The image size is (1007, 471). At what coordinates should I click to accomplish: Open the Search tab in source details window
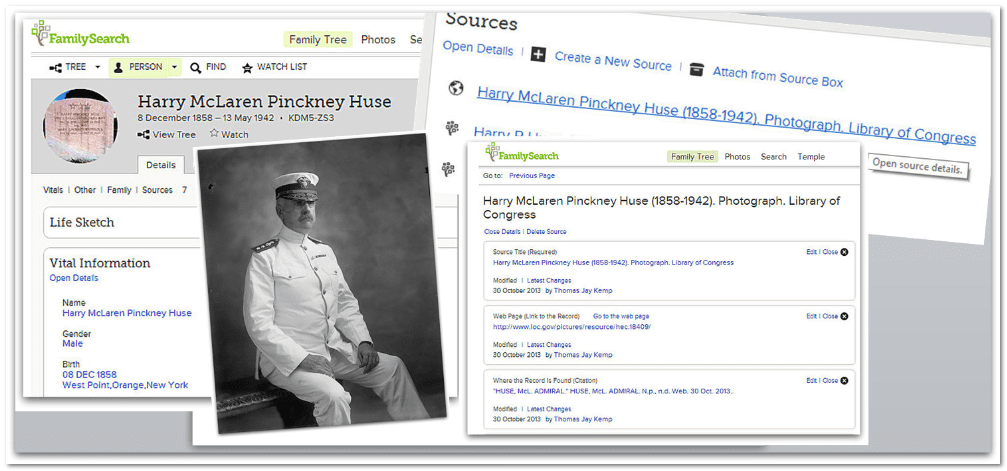774,157
